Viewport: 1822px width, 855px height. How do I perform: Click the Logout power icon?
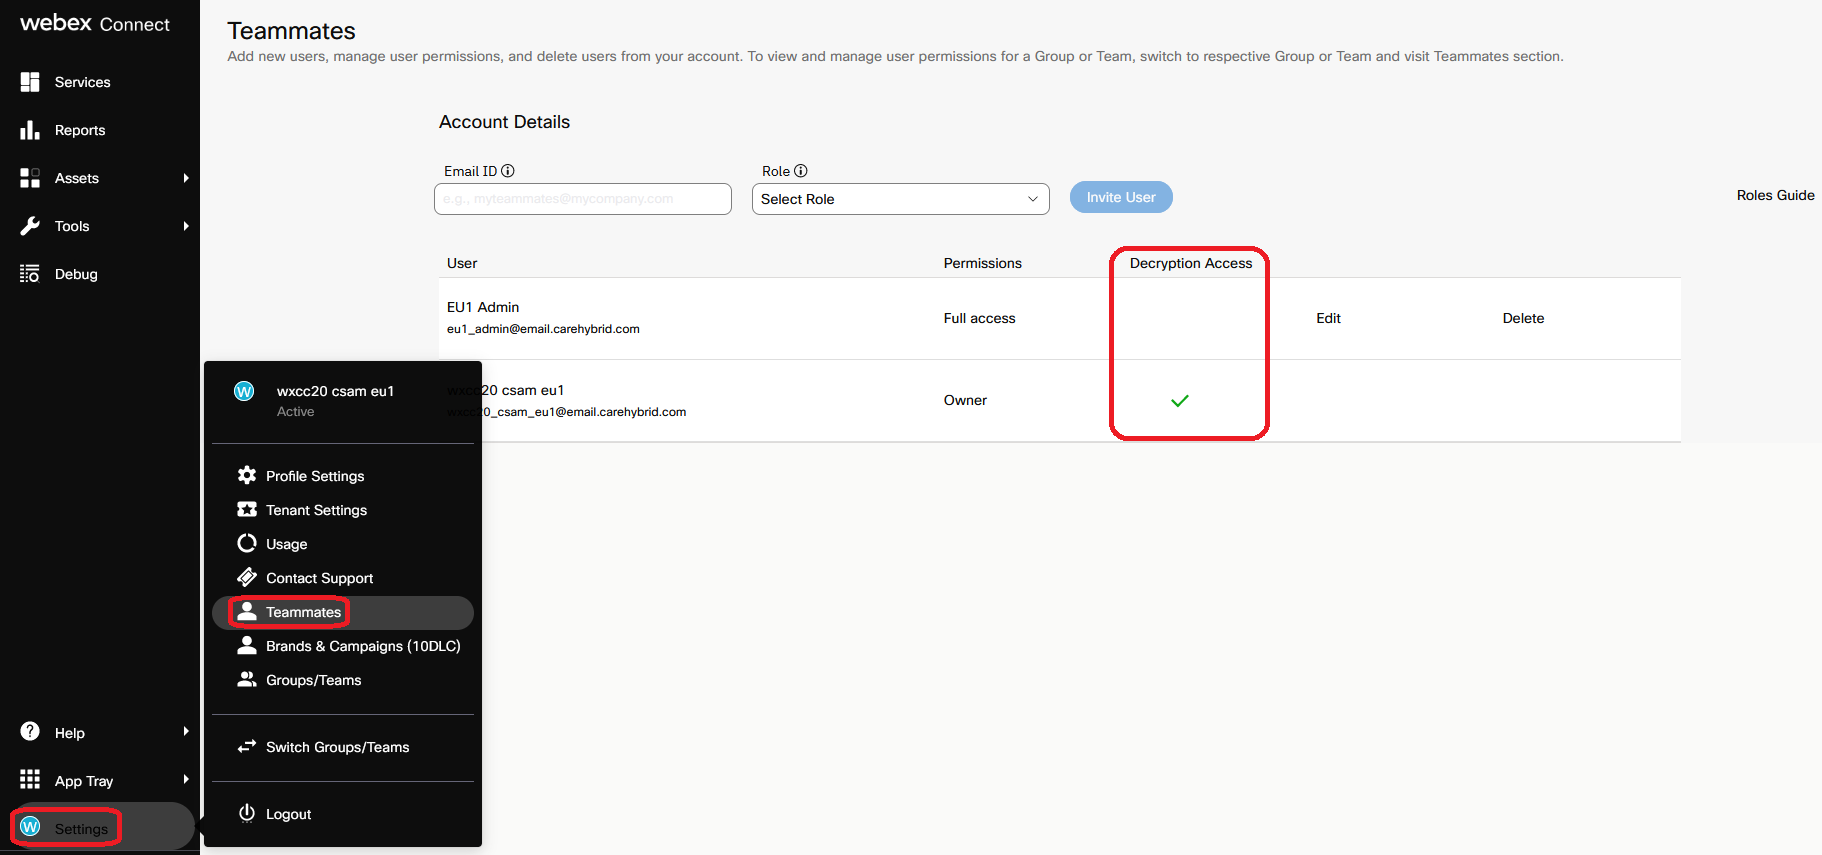pos(247,813)
